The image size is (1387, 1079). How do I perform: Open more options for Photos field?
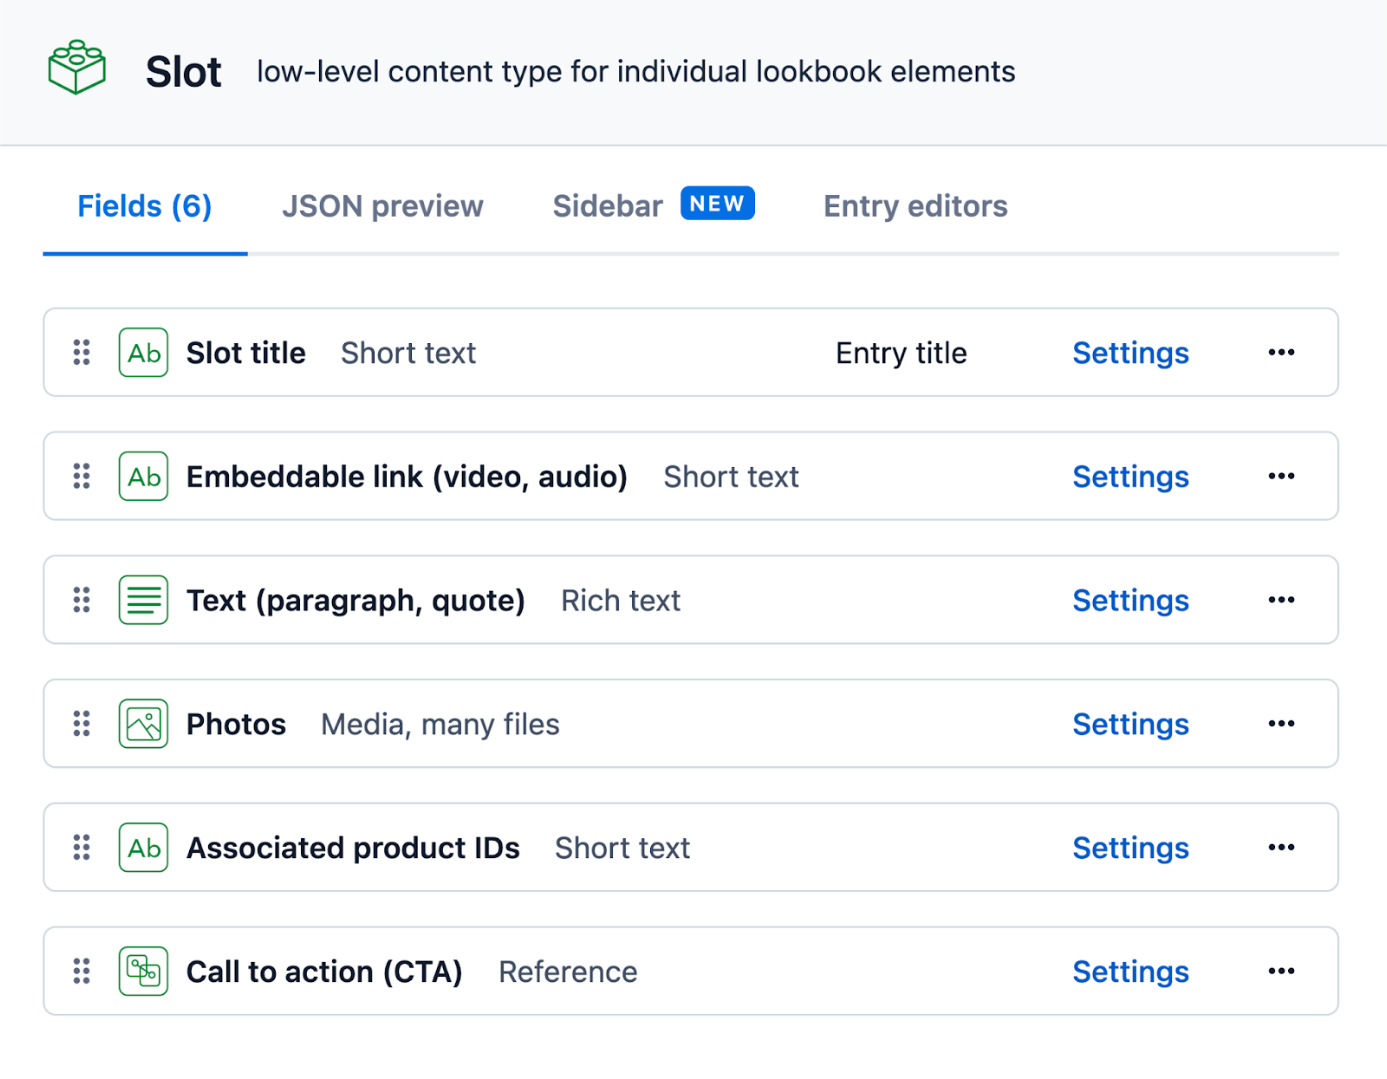[1281, 724]
